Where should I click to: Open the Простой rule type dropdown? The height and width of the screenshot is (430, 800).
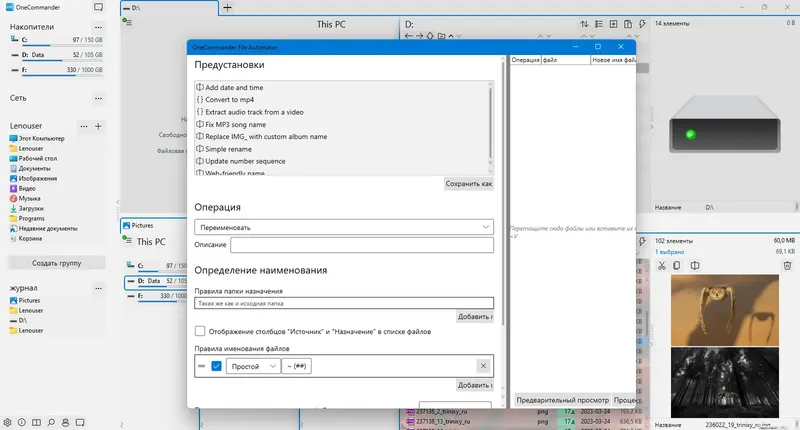tap(253, 366)
